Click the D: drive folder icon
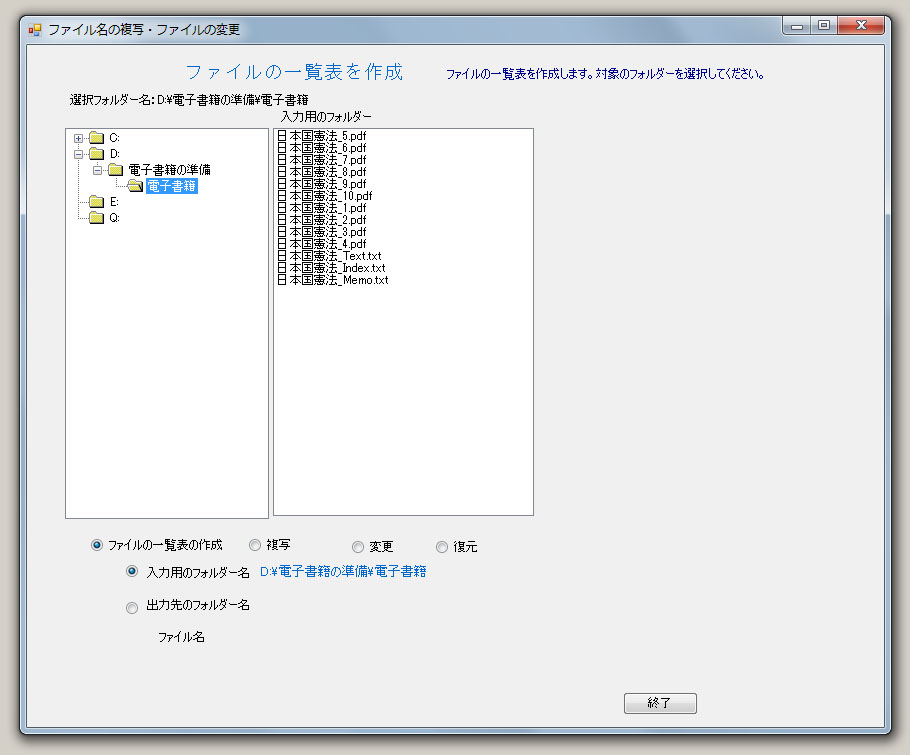 click(x=96, y=154)
